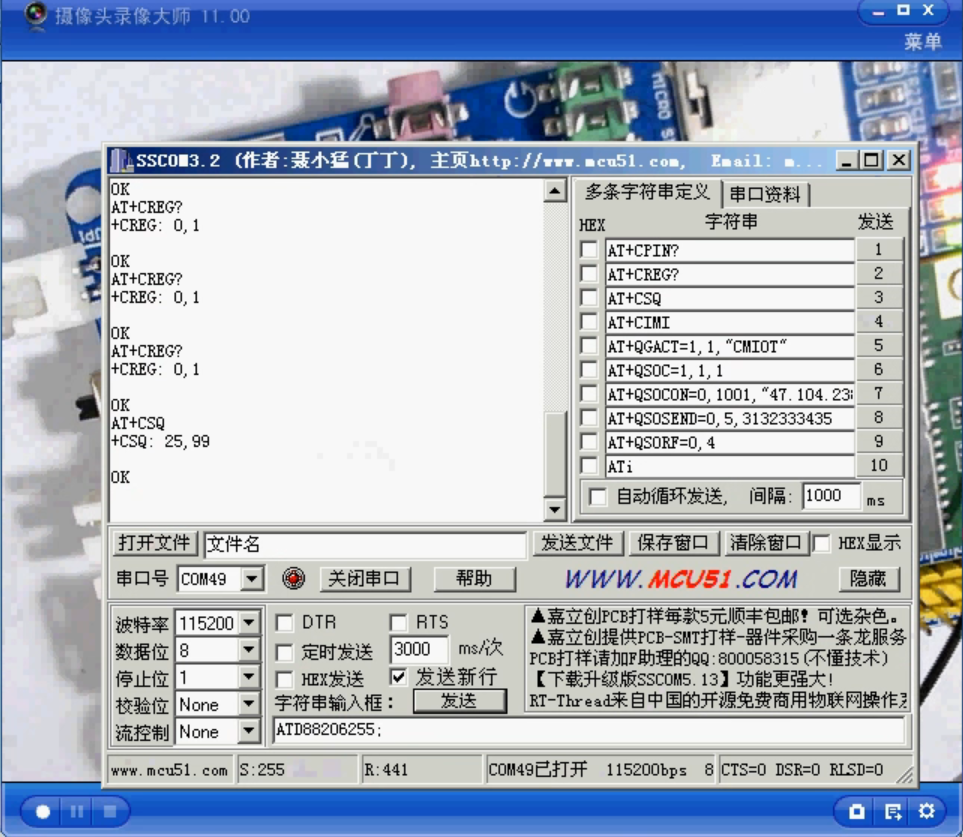Enable 自动循环发送 checkbox

(597, 496)
